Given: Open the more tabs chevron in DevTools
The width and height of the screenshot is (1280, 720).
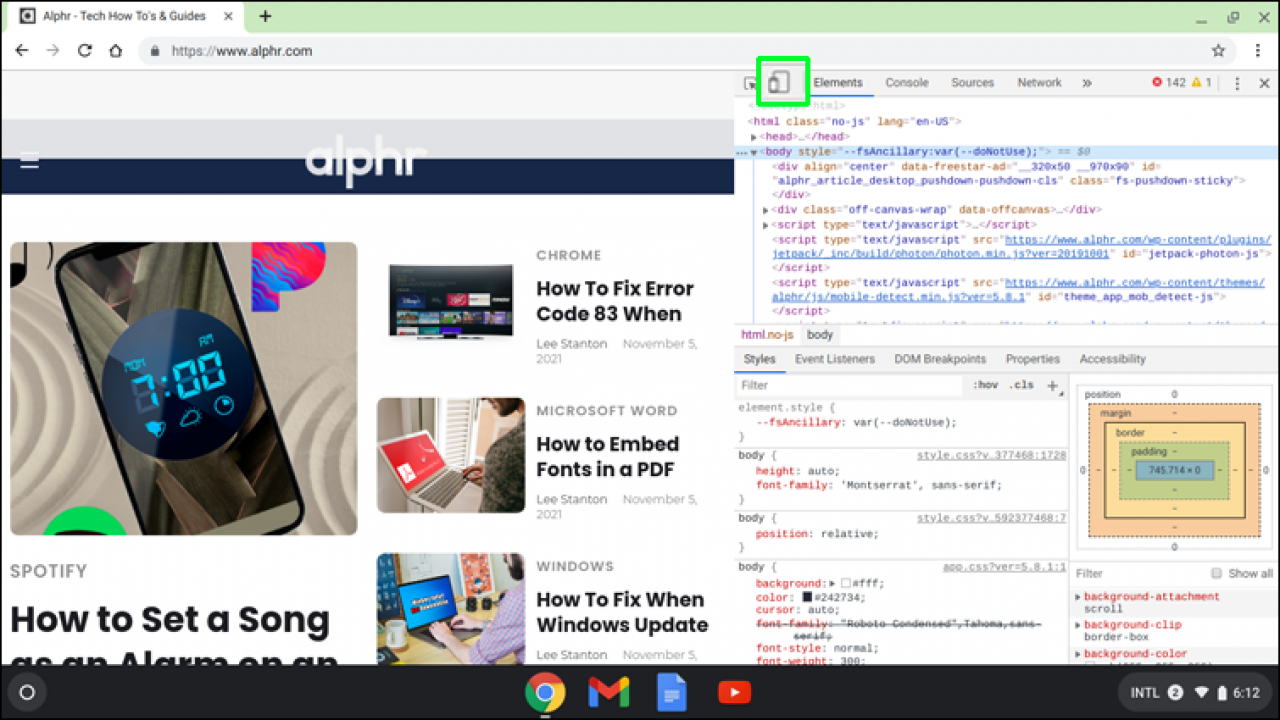Looking at the screenshot, I should [1087, 83].
